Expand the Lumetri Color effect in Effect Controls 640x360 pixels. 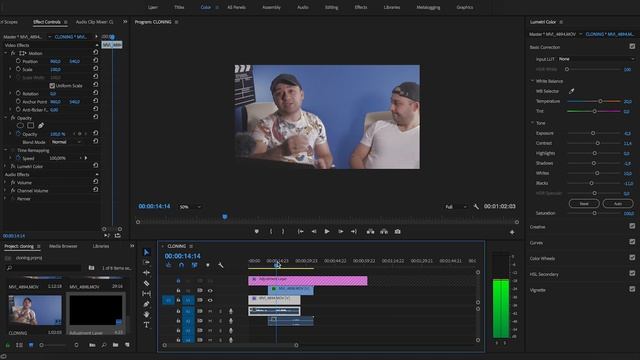tap(6, 167)
